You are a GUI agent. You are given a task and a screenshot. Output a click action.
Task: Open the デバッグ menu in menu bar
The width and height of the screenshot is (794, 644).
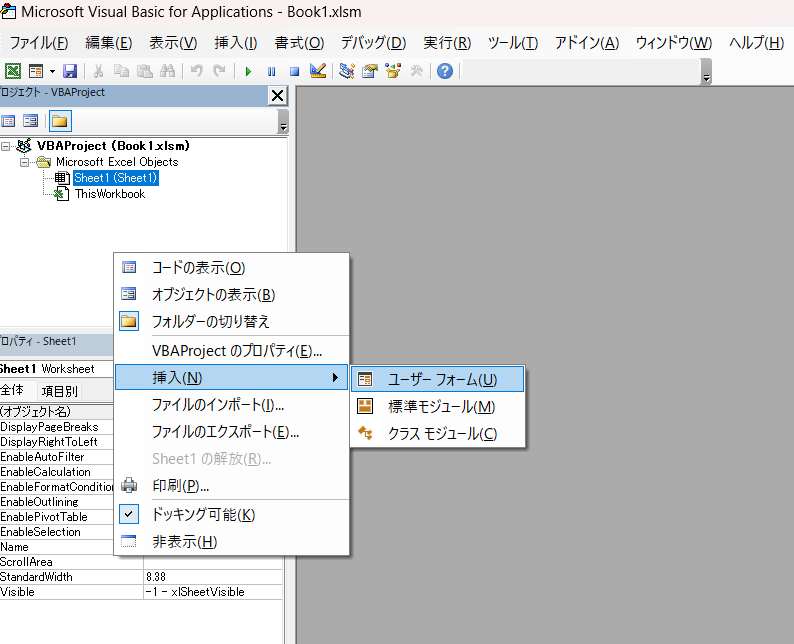(x=373, y=43)
